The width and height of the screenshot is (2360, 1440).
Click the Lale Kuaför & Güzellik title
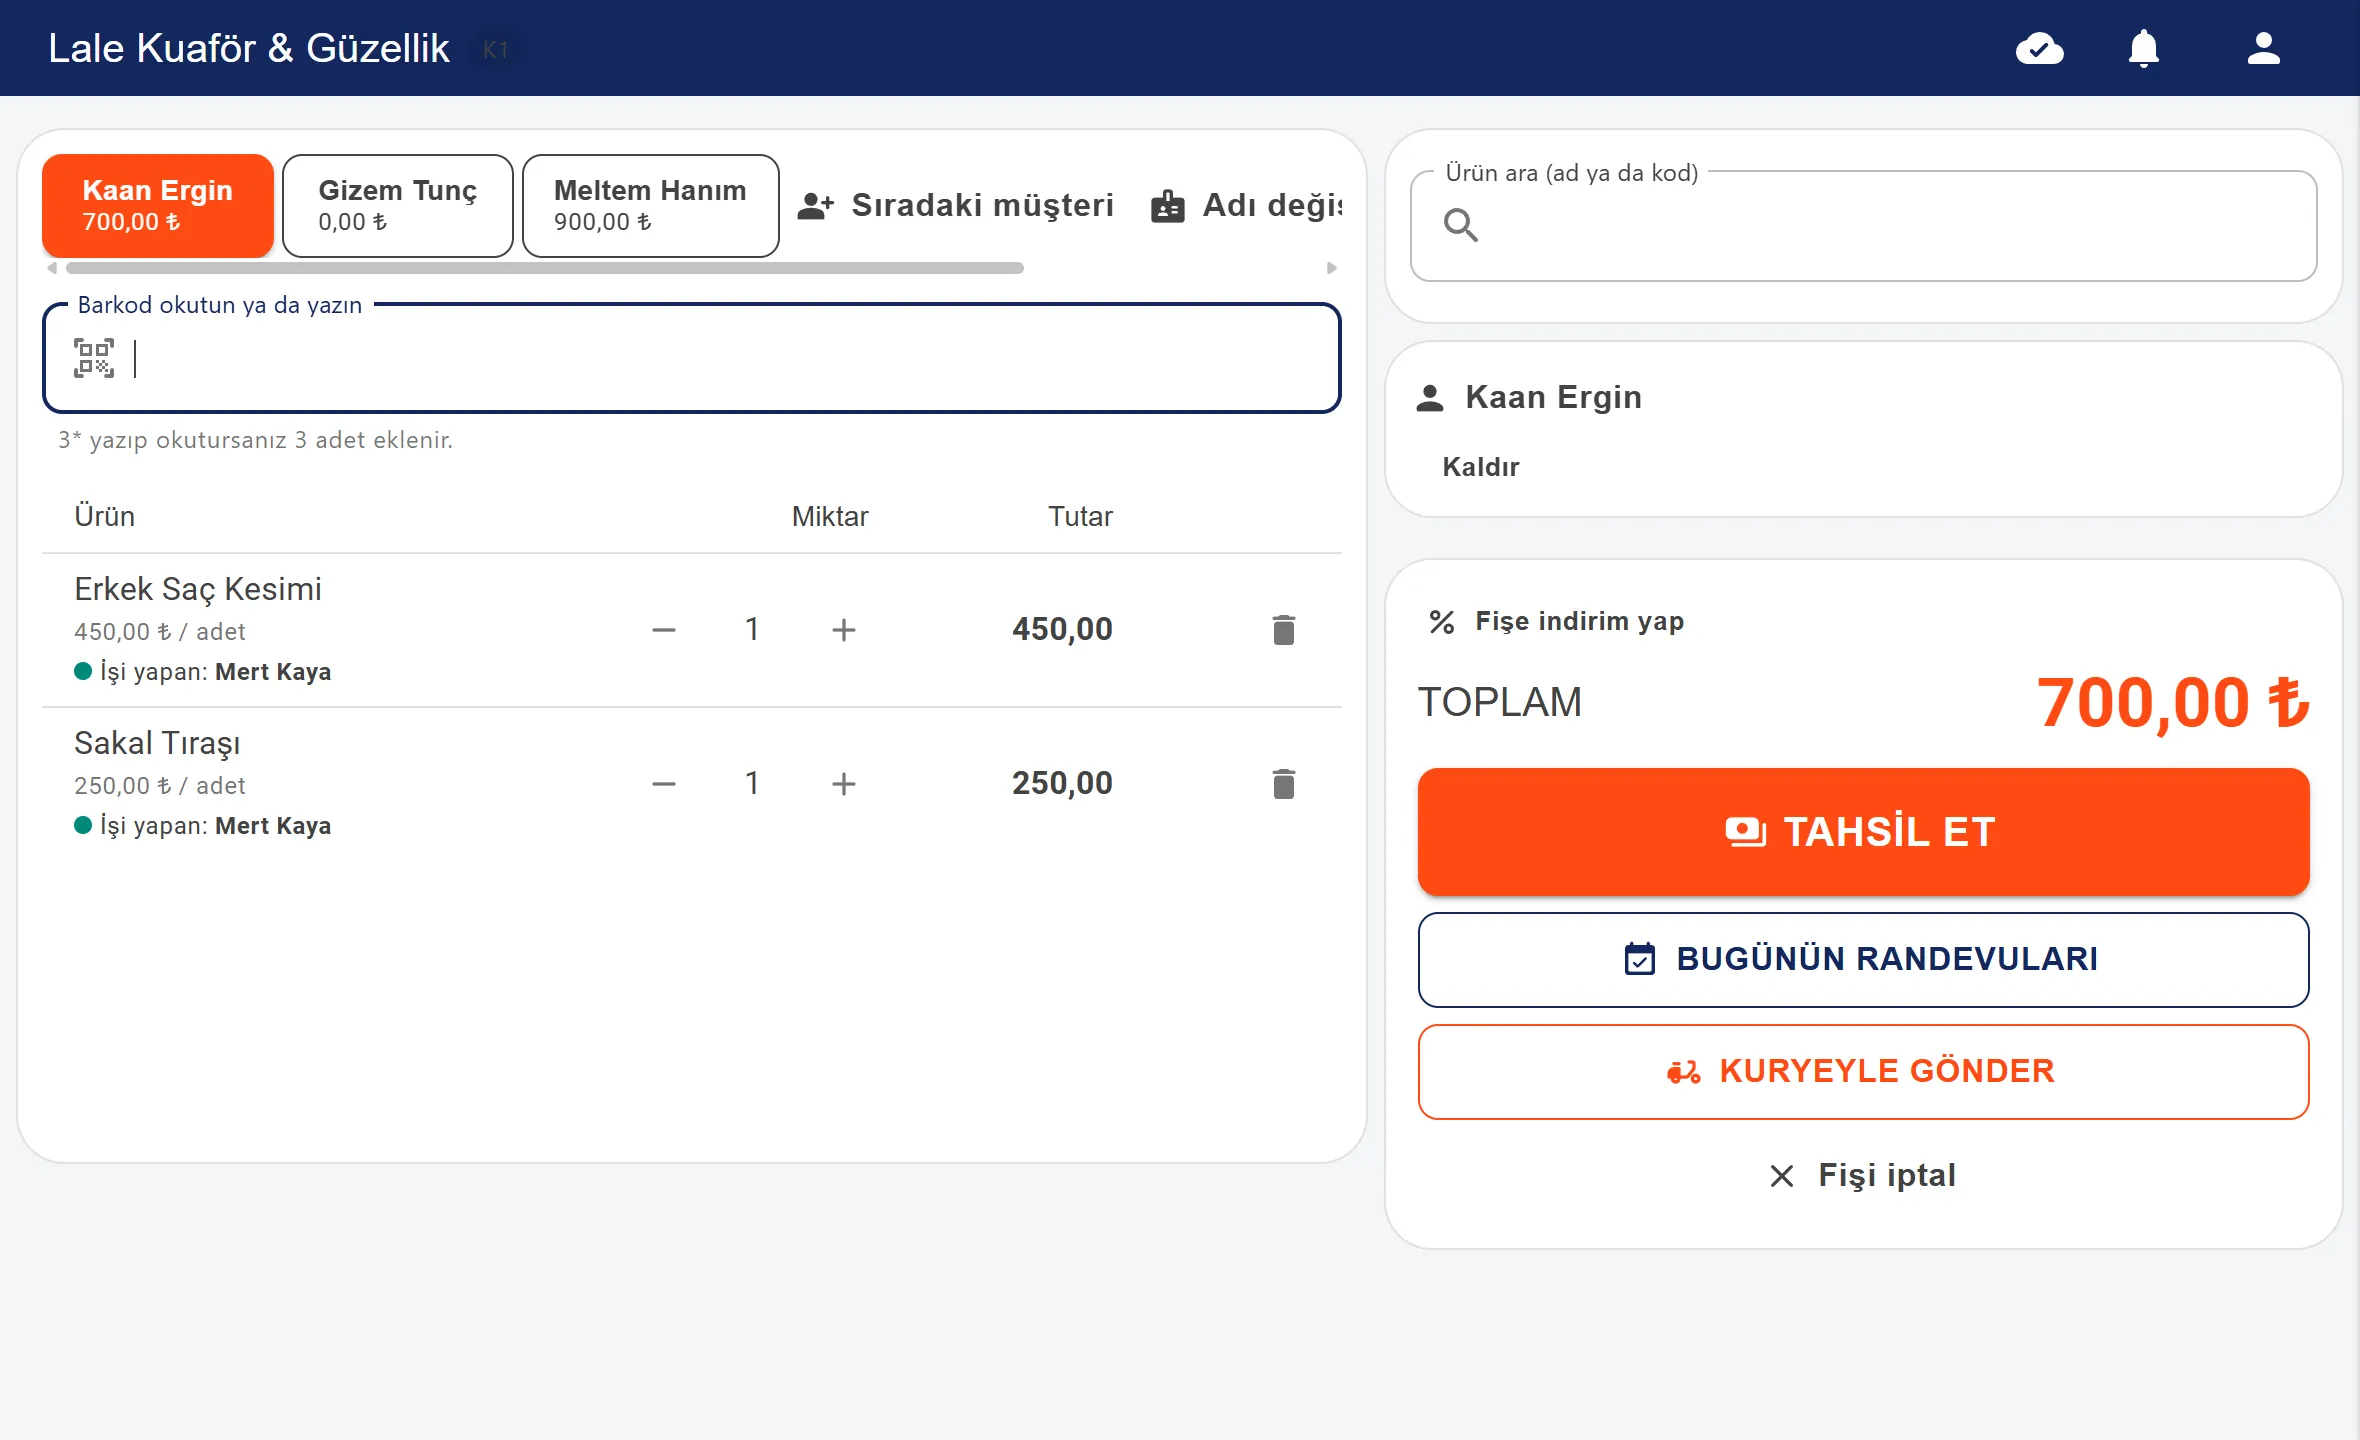[x=249, y=48]
